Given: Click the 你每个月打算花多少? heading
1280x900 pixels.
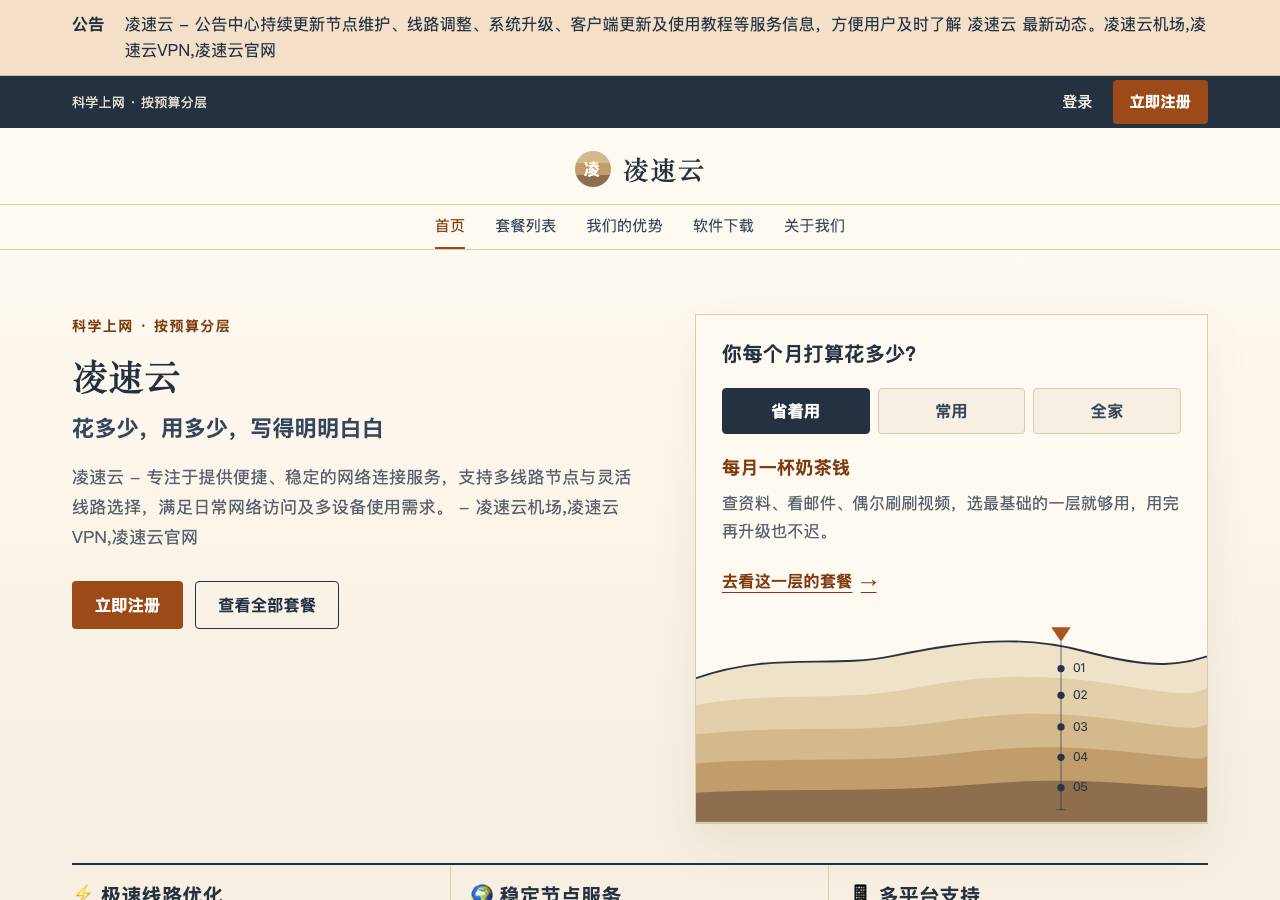Looking at the screenshot, I should tap(820, 354).
